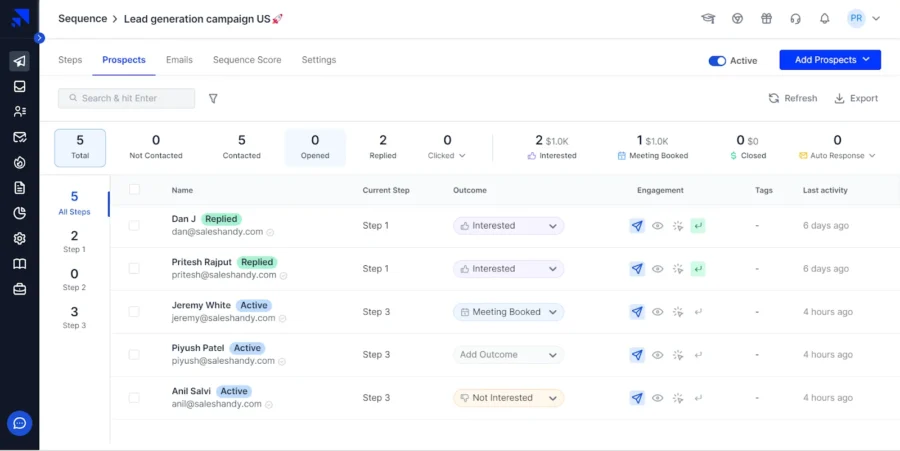Click the Saleshandy logo icon
This screenshot has width=900, height=451.
pos(20,18)
